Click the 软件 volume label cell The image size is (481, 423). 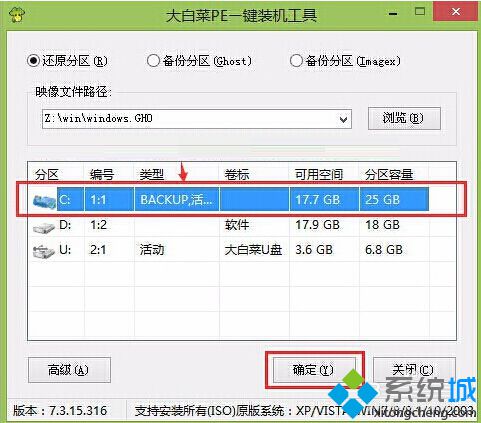tap(237, 225)
